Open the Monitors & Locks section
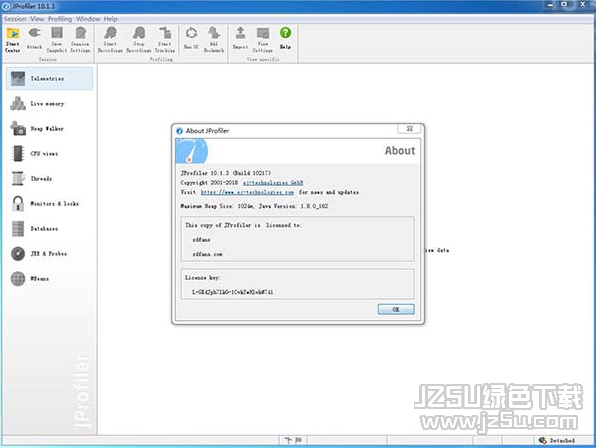596x448 pixels. click(49, 203)
